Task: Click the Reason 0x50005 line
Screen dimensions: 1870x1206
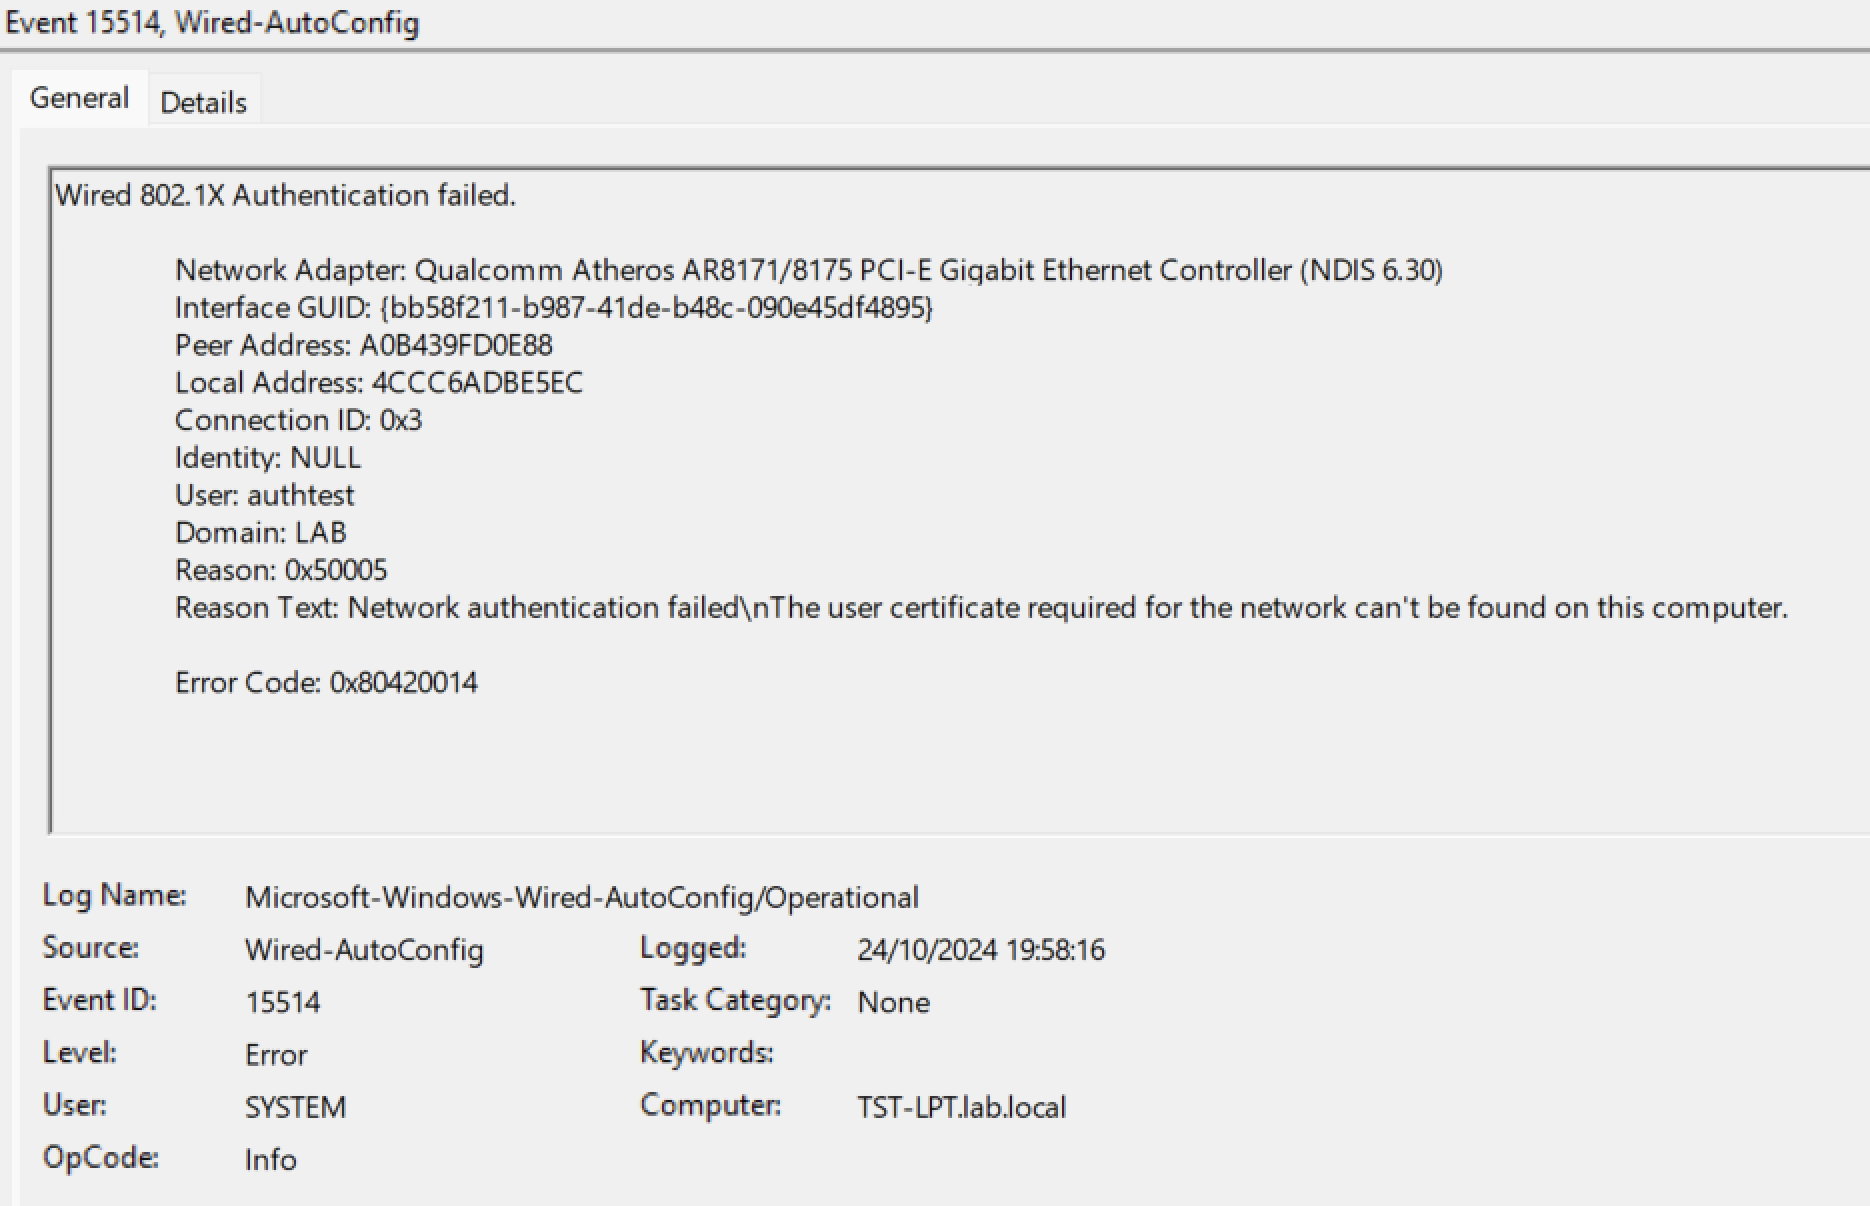Action: [281, 570]
